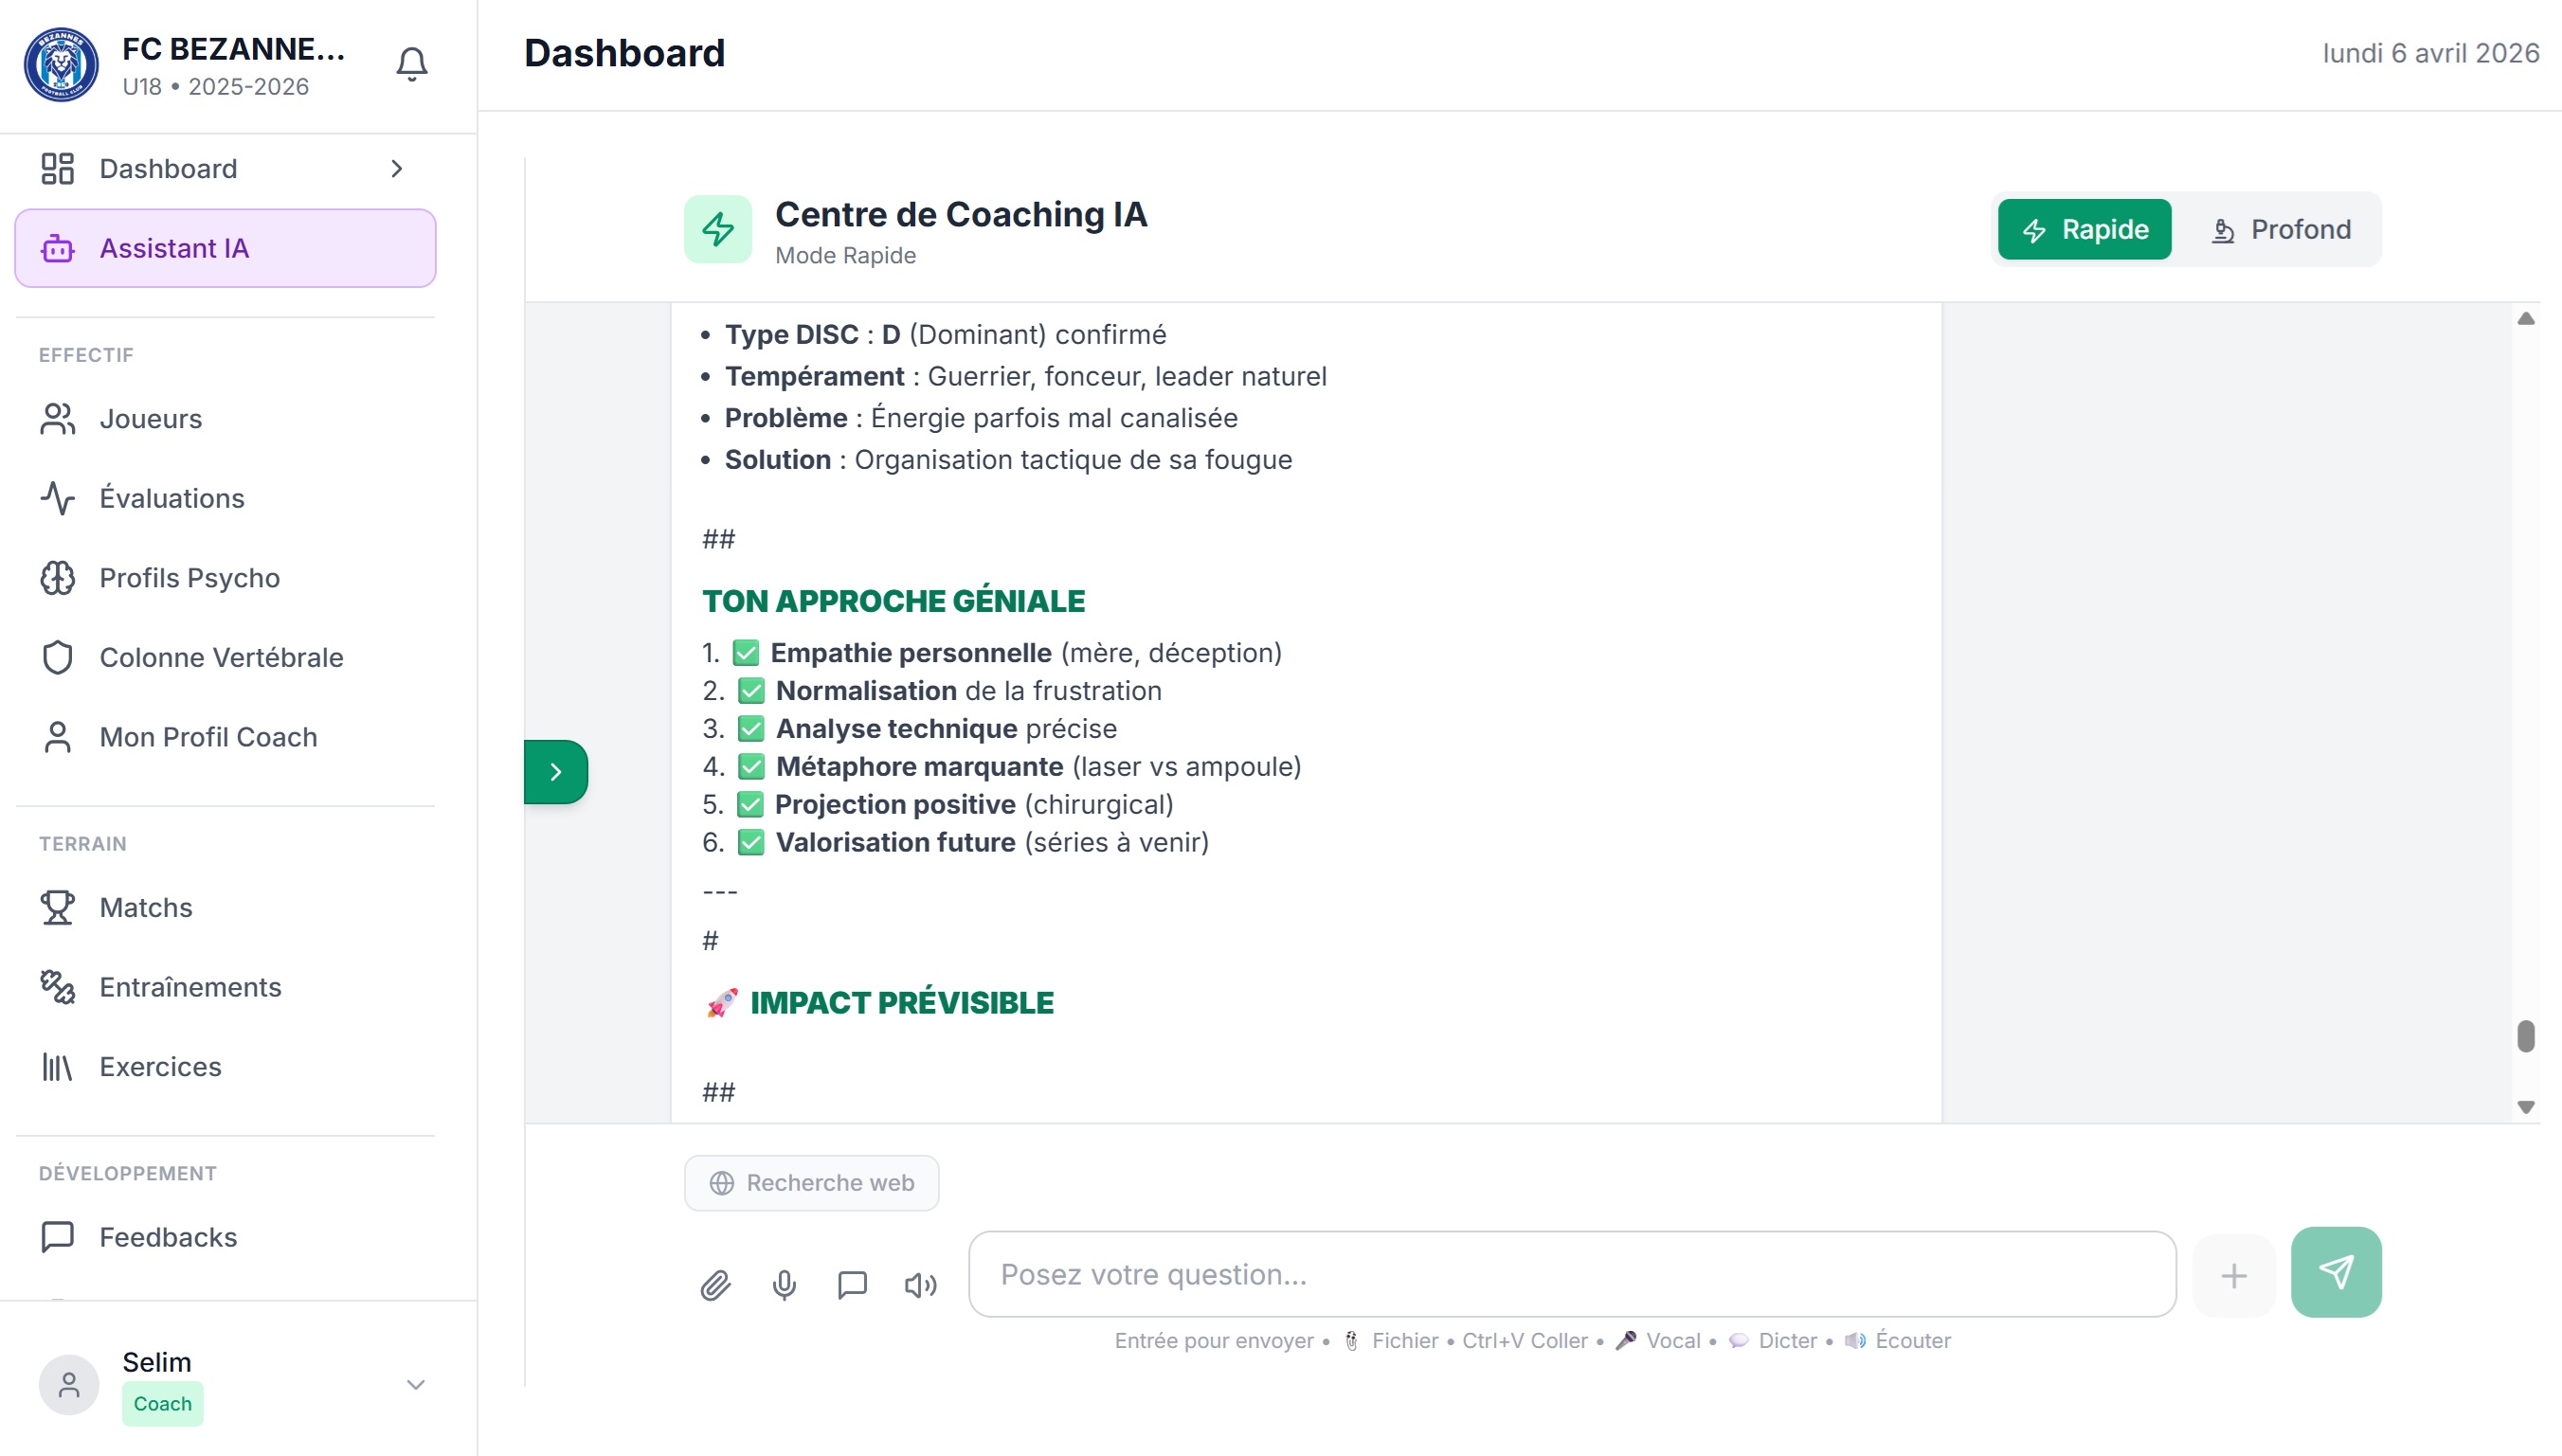Viewport: 2562px width, 1456px height.
Task: Start voice input with the microphone icon
Action: (784, 1284)
